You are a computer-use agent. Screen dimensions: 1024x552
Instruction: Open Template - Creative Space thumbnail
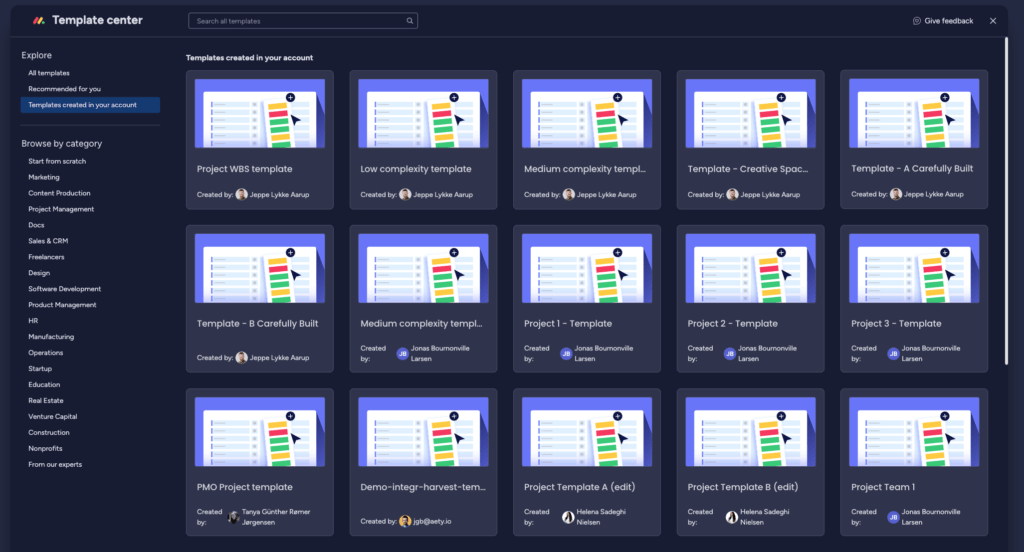750,114
